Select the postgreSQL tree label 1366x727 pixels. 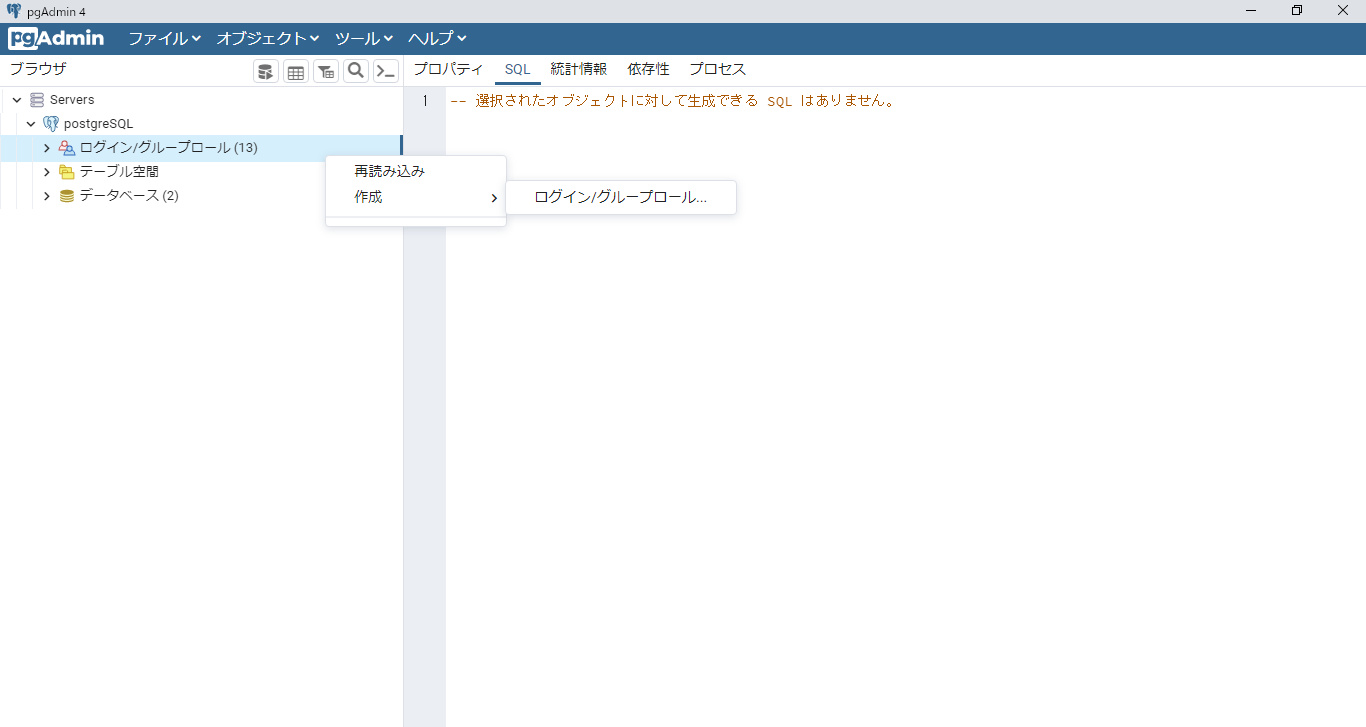(x=98, y=124)
